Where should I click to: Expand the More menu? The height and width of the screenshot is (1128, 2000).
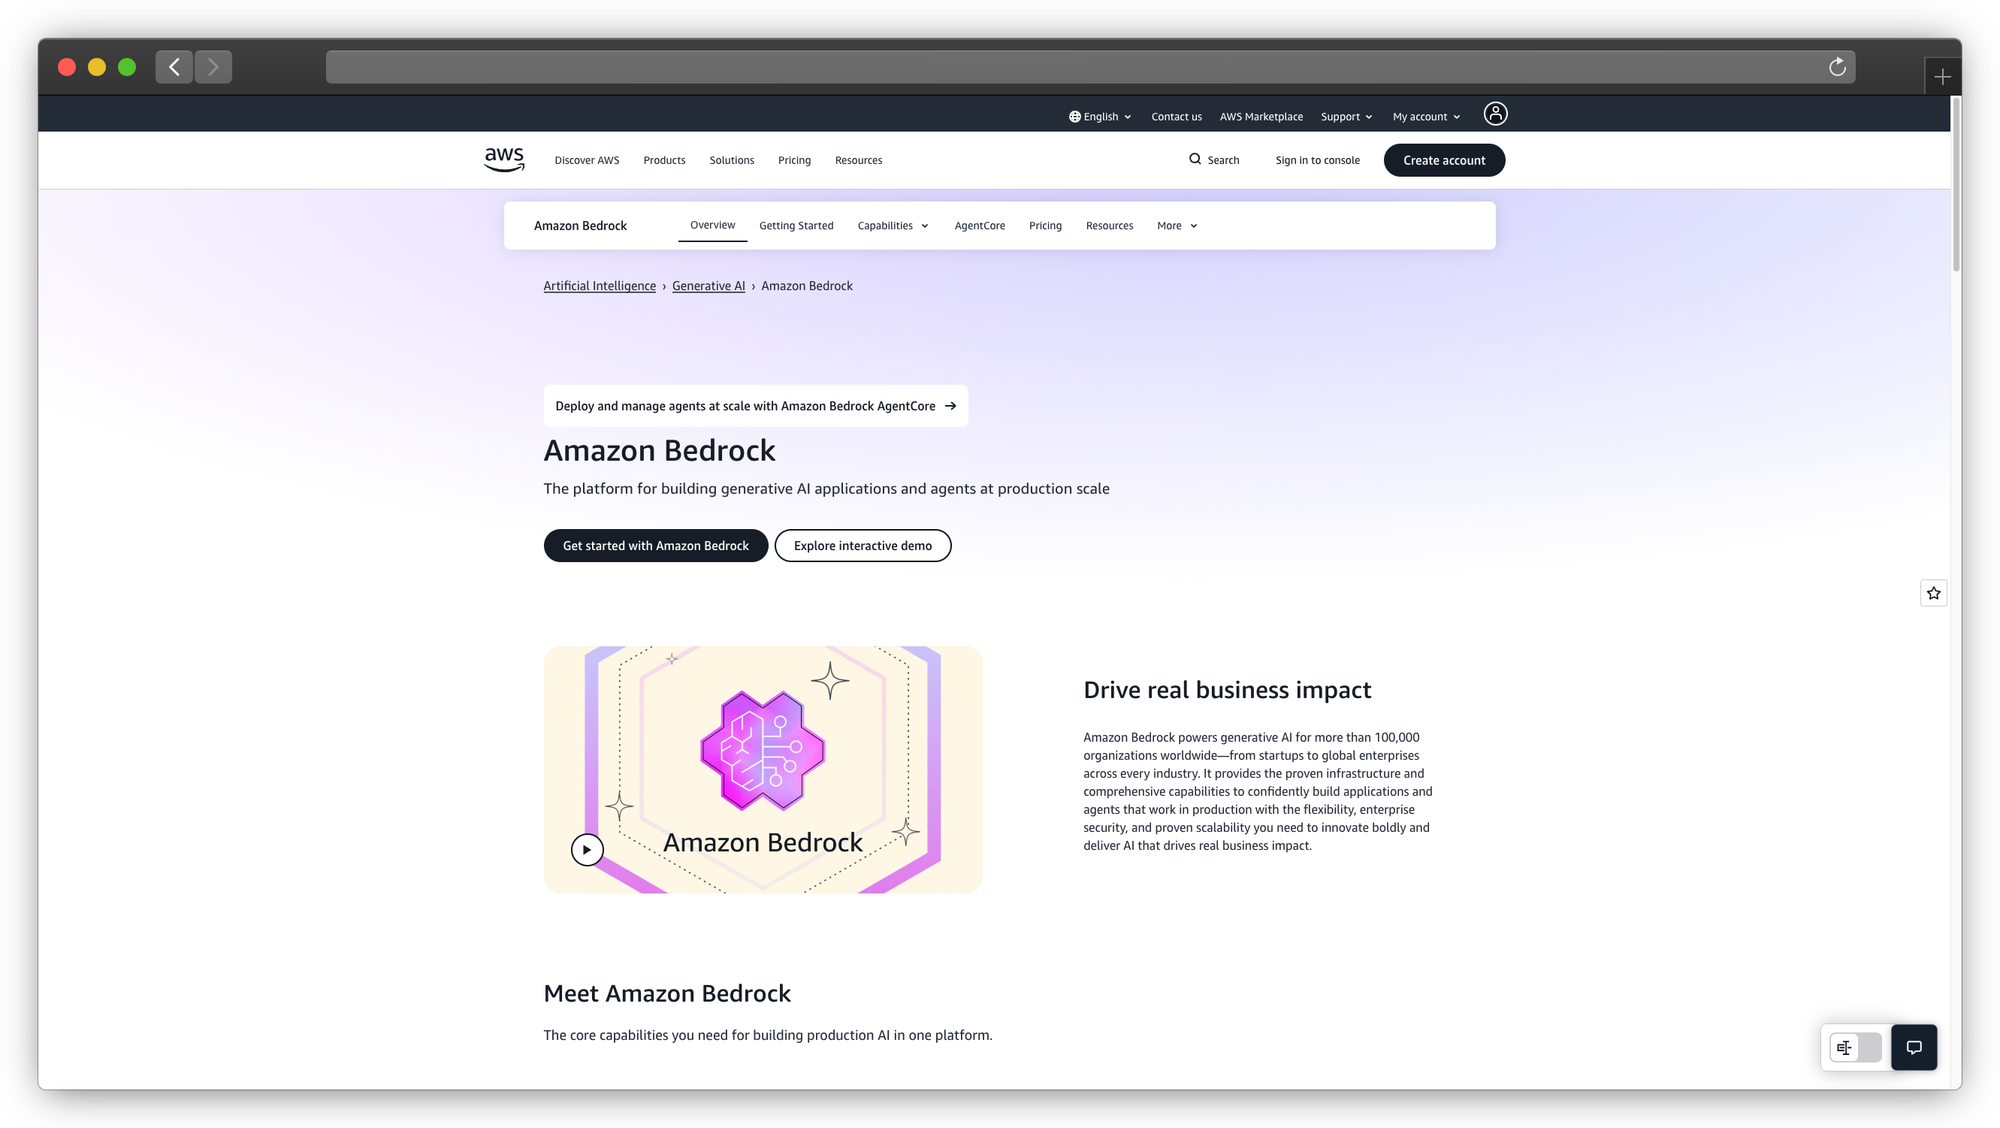click(x=1177, y=226)
